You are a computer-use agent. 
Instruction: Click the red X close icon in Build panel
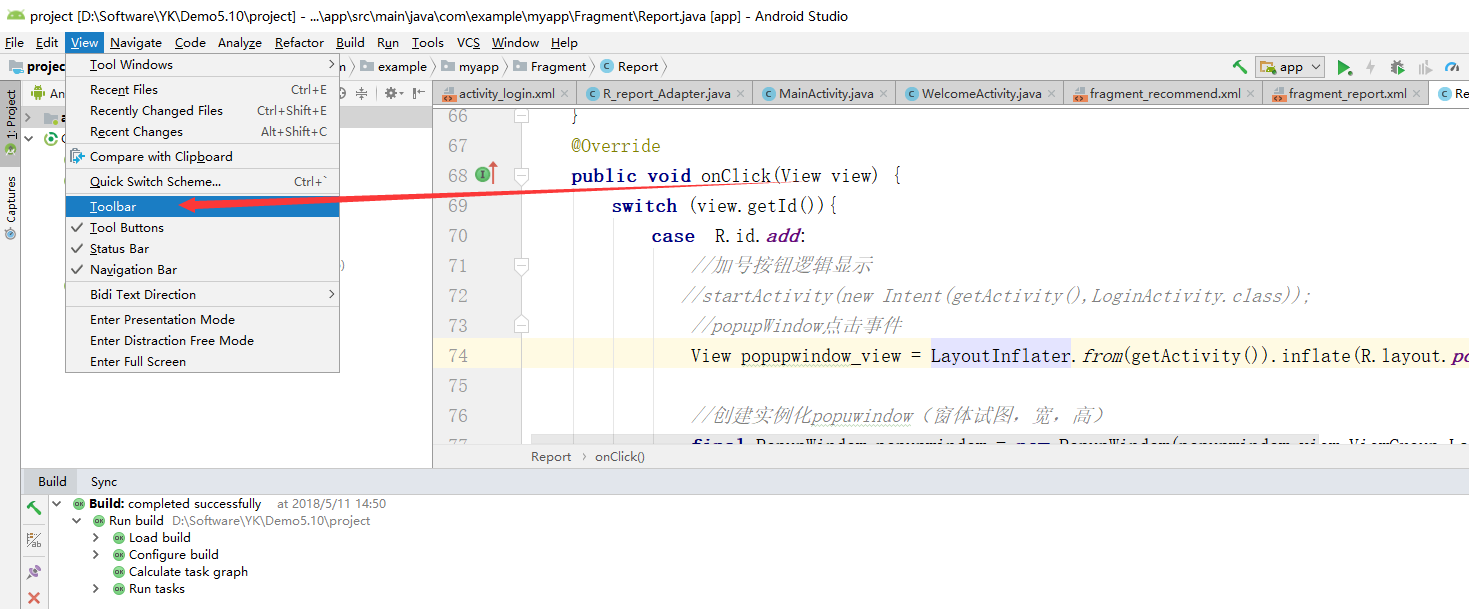[34, 598]
